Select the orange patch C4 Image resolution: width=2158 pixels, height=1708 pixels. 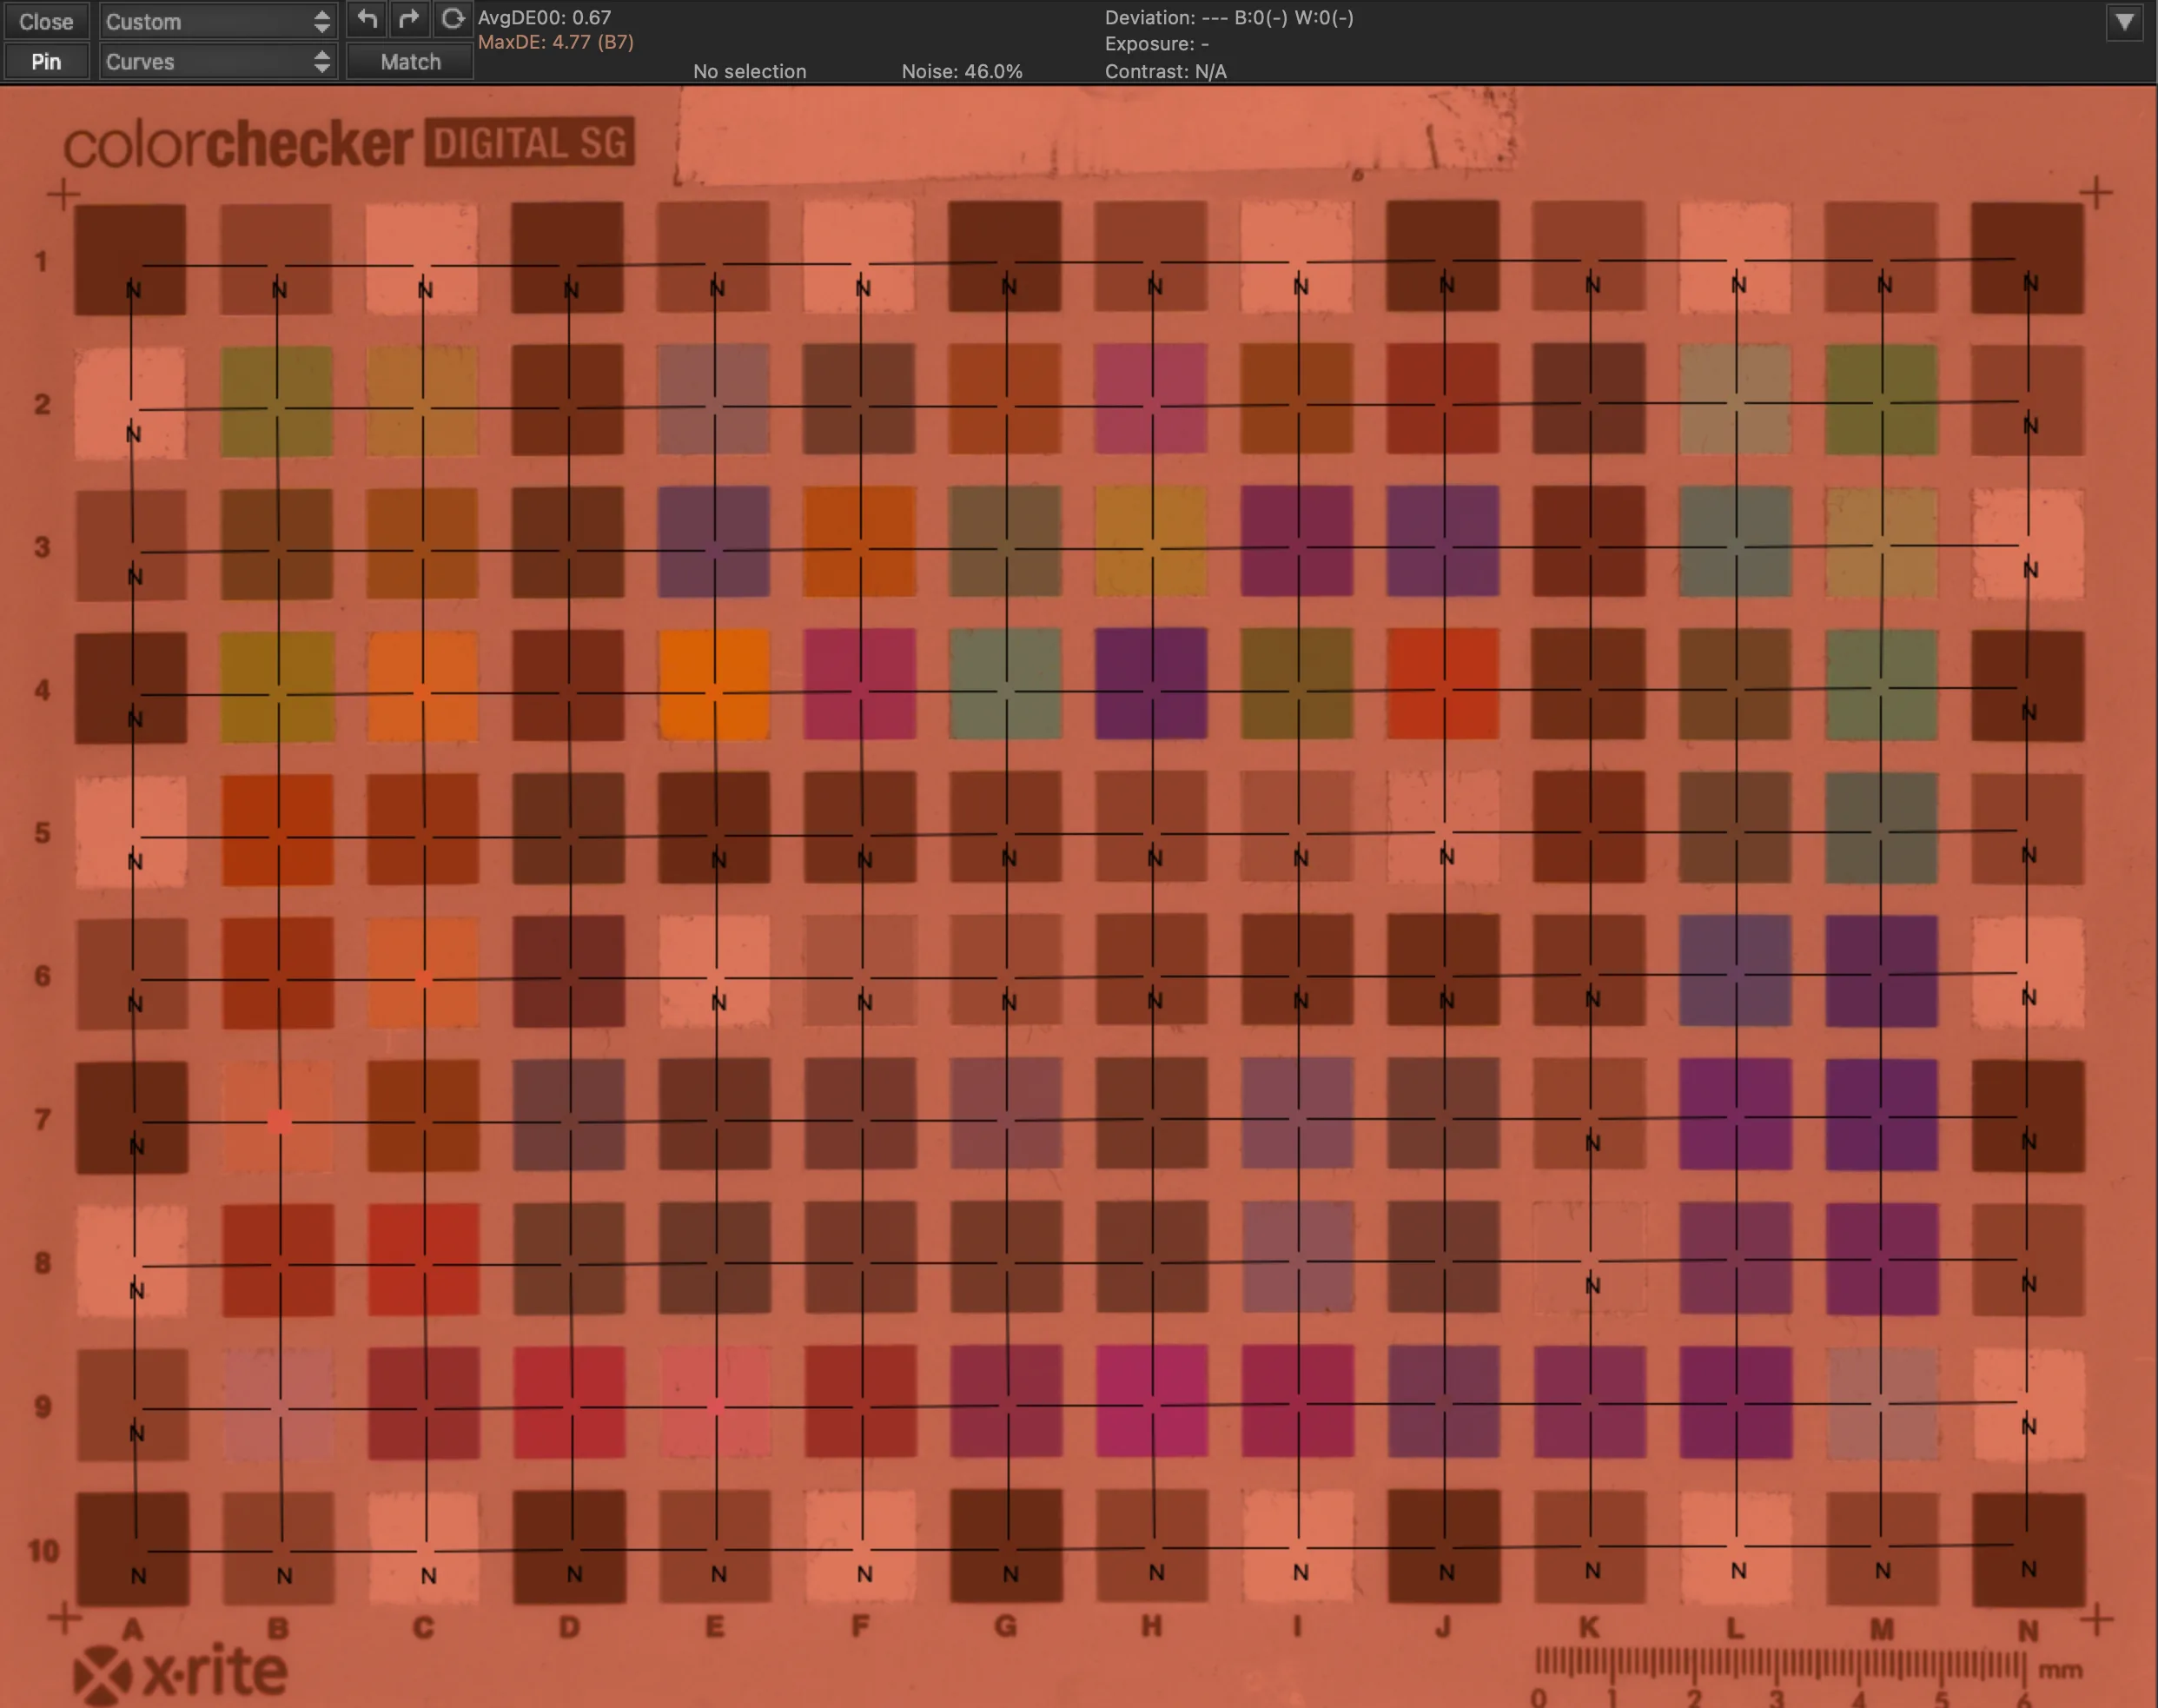tap(423, 686)
